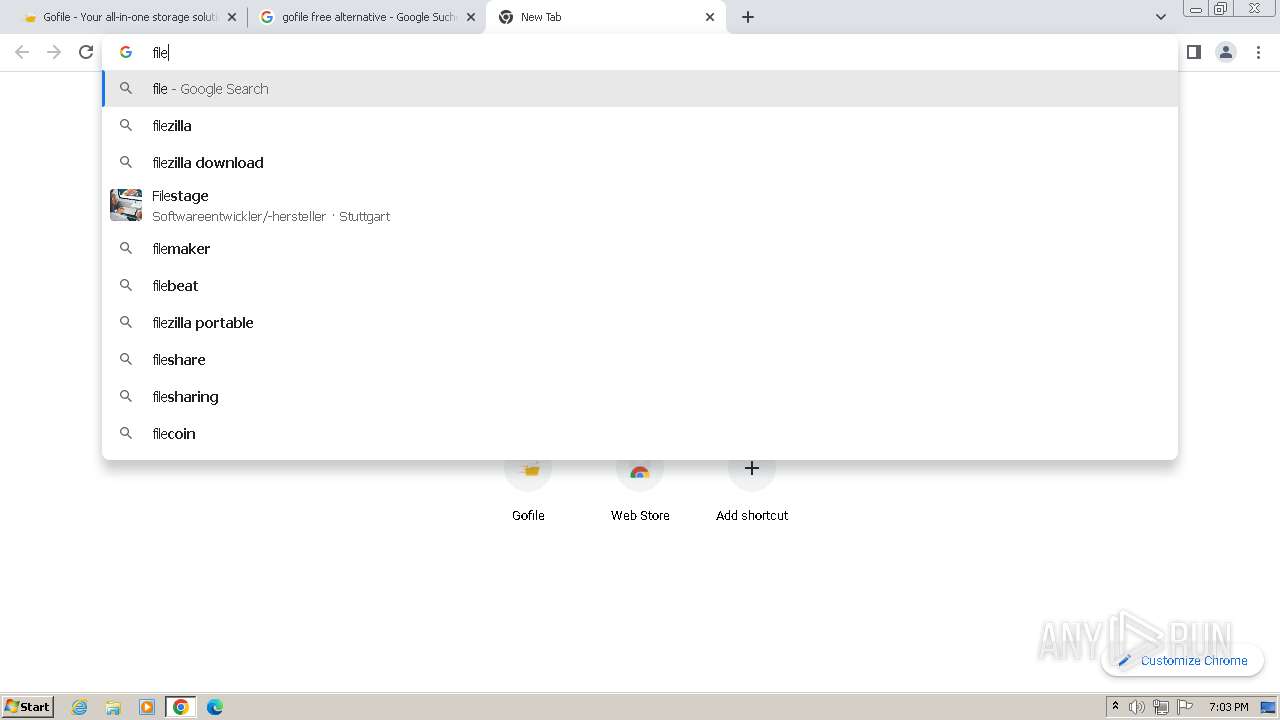Click search icon beside 'filecoin'
Viewport: 1280px width, 720px height.
click(126, 434)
